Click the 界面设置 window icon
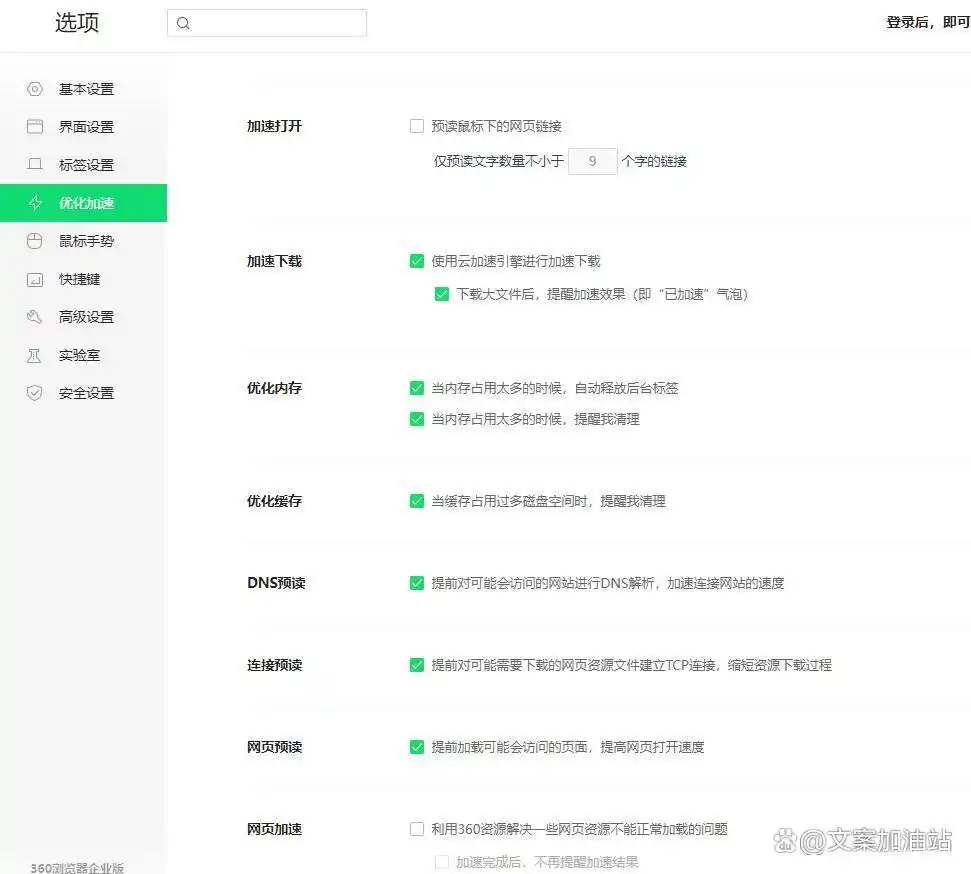The width and height of the screenshot is (971, 874). [35, 127]
